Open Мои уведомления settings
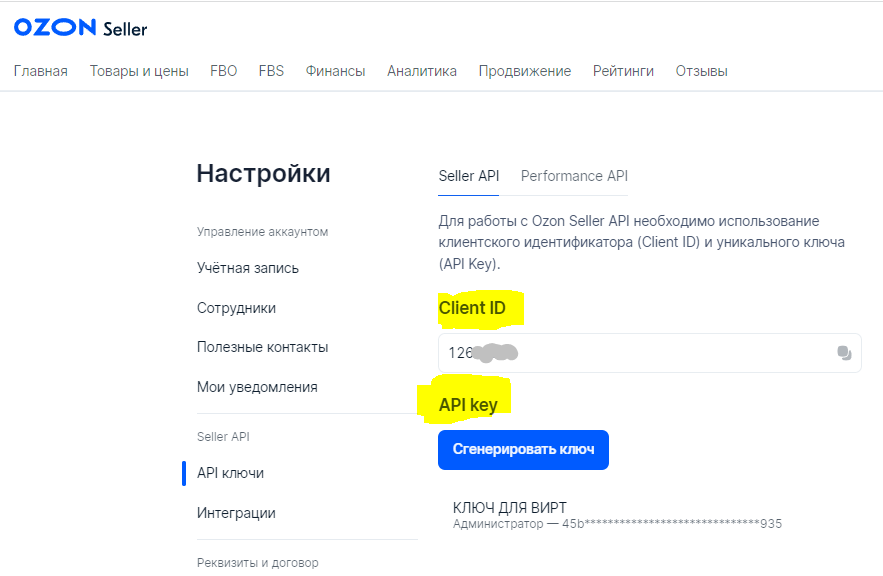This screenshot has height=576, width=883. [x=257, y=387]
